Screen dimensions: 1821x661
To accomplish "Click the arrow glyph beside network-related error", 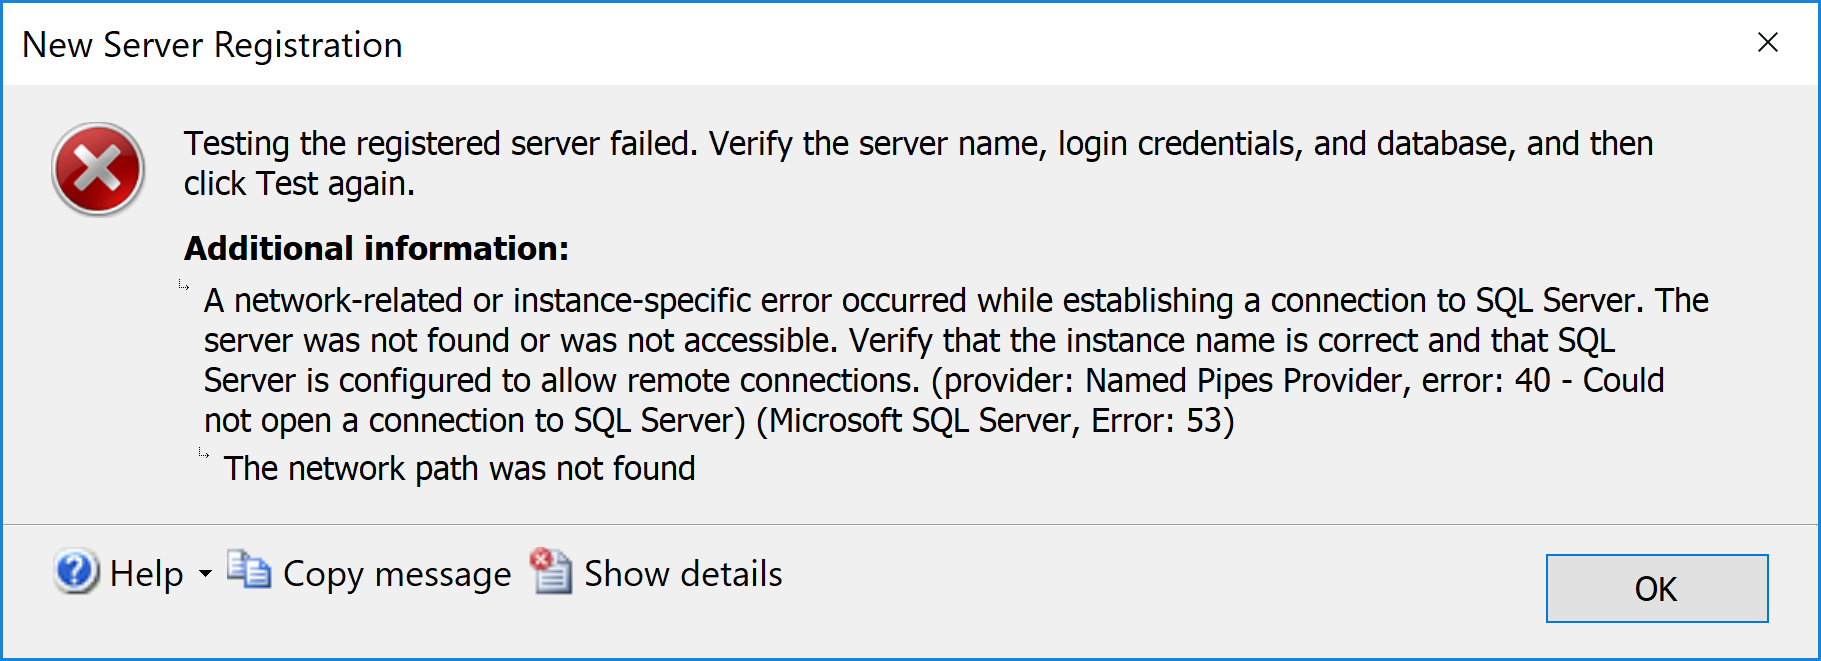I will pyautogui.click(x=184, y=286).
